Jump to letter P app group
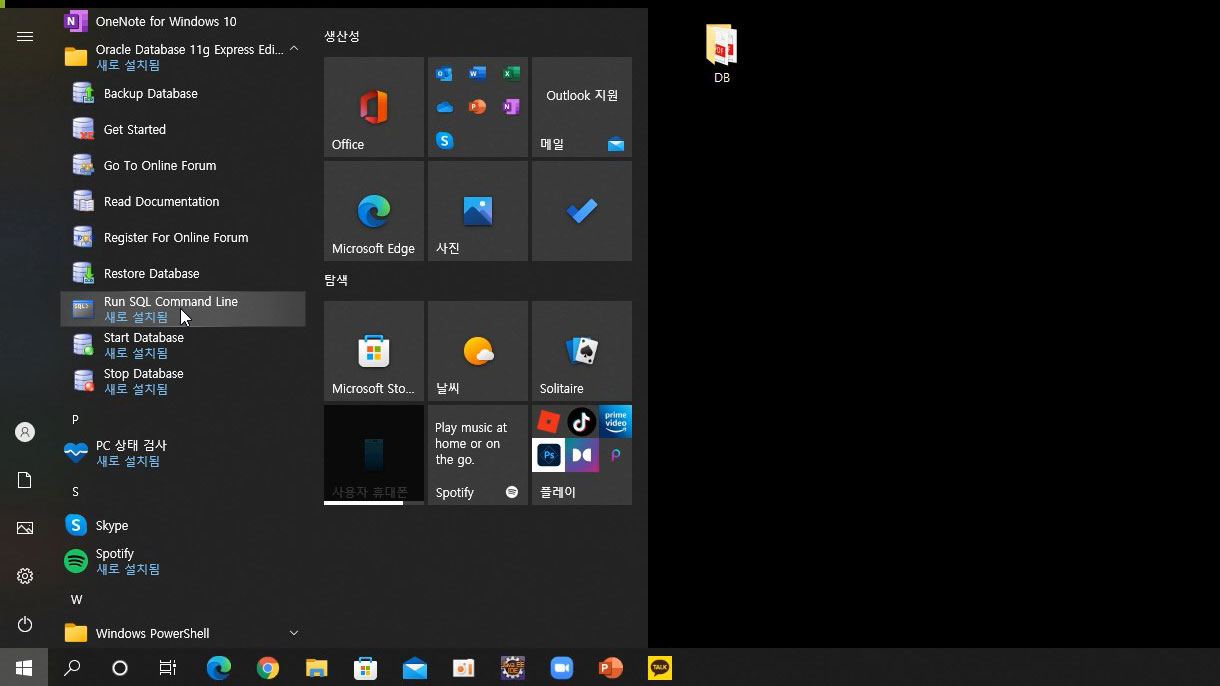 (75, 419)
